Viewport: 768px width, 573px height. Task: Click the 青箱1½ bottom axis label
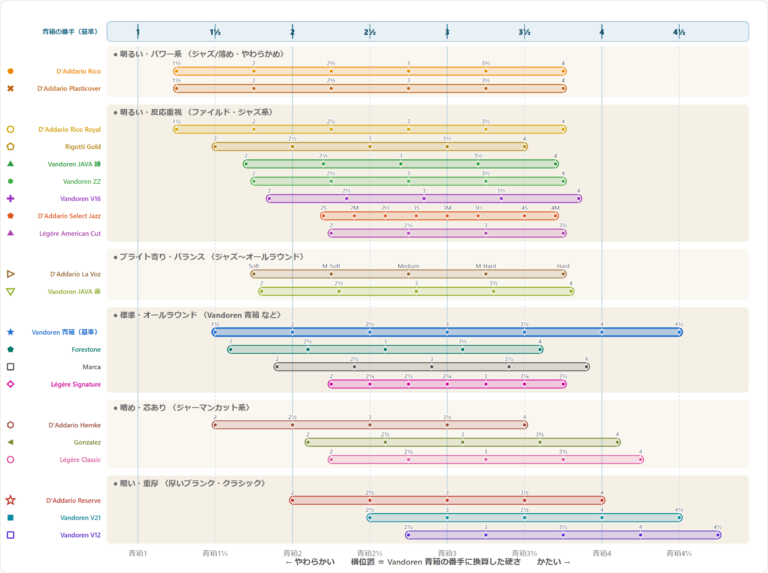coord(215,553)
